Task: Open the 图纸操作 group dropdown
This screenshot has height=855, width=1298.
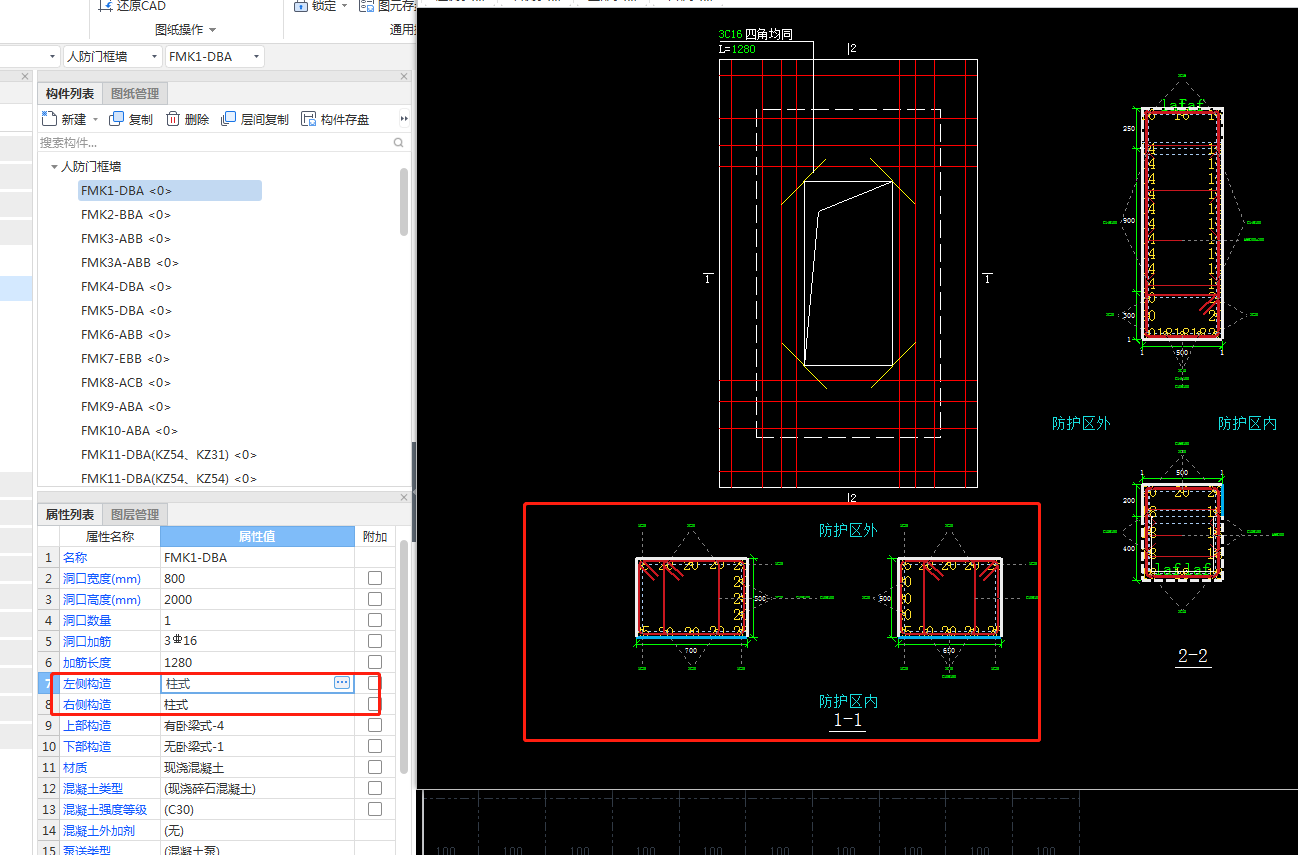Action: pos(185,30)
